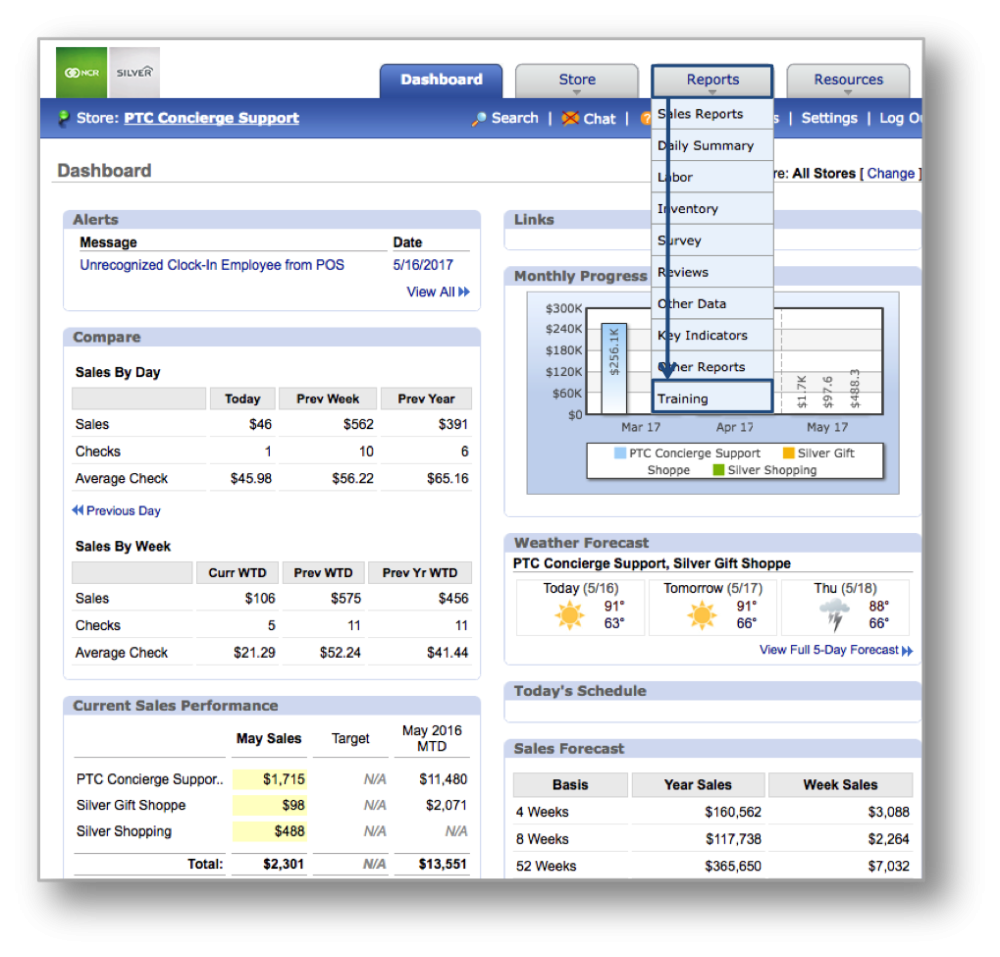The image size is (1000, 957).
Task: Click the Today's Schedule panel header
Action: pyautogui.click(x=712, y=691)
